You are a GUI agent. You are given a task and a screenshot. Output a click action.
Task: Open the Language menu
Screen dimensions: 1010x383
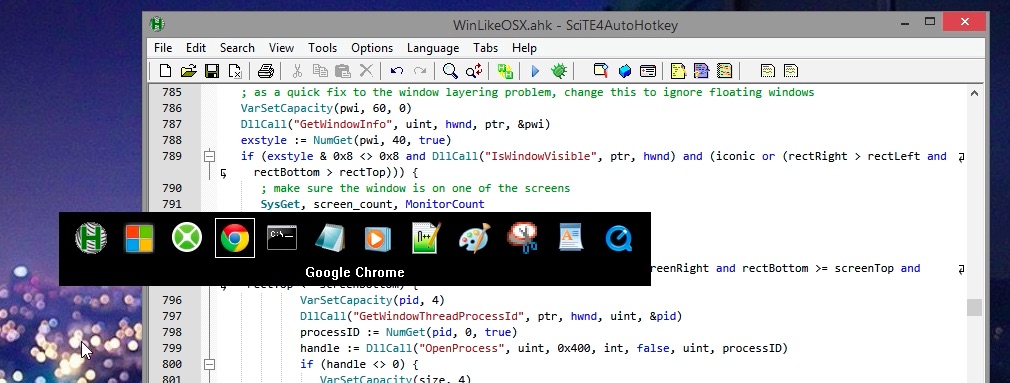(x=433, y=48)
